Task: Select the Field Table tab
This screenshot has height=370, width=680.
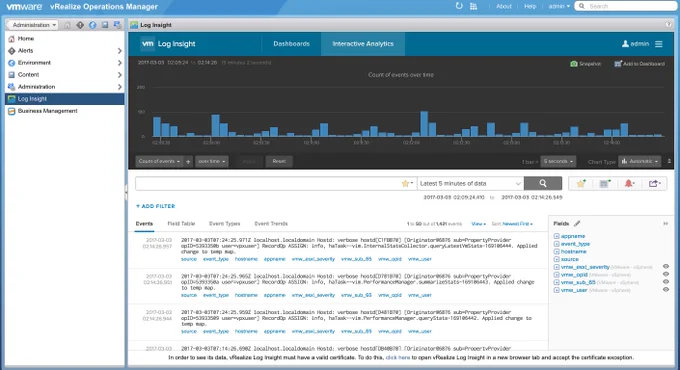Action: pyautogui.click(x=181, y=224)
